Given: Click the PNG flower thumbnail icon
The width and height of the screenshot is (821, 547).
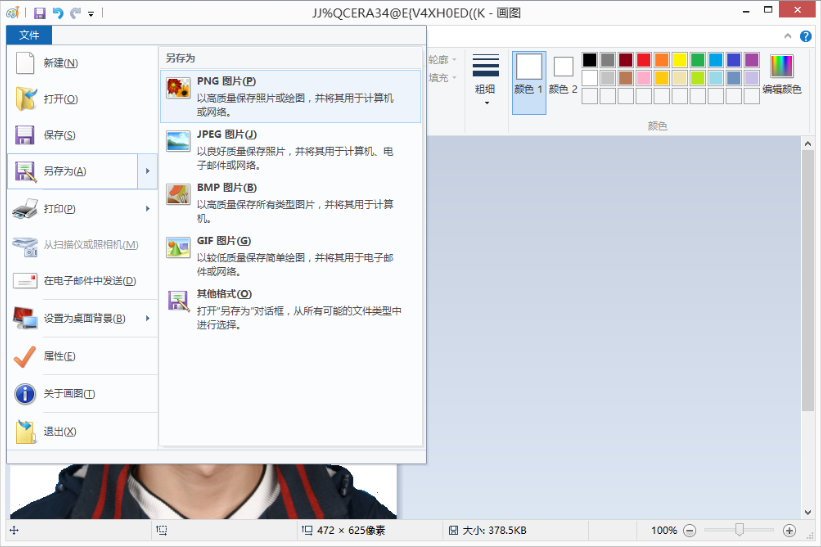Looking at the screenshot, I should coord(178,87).
